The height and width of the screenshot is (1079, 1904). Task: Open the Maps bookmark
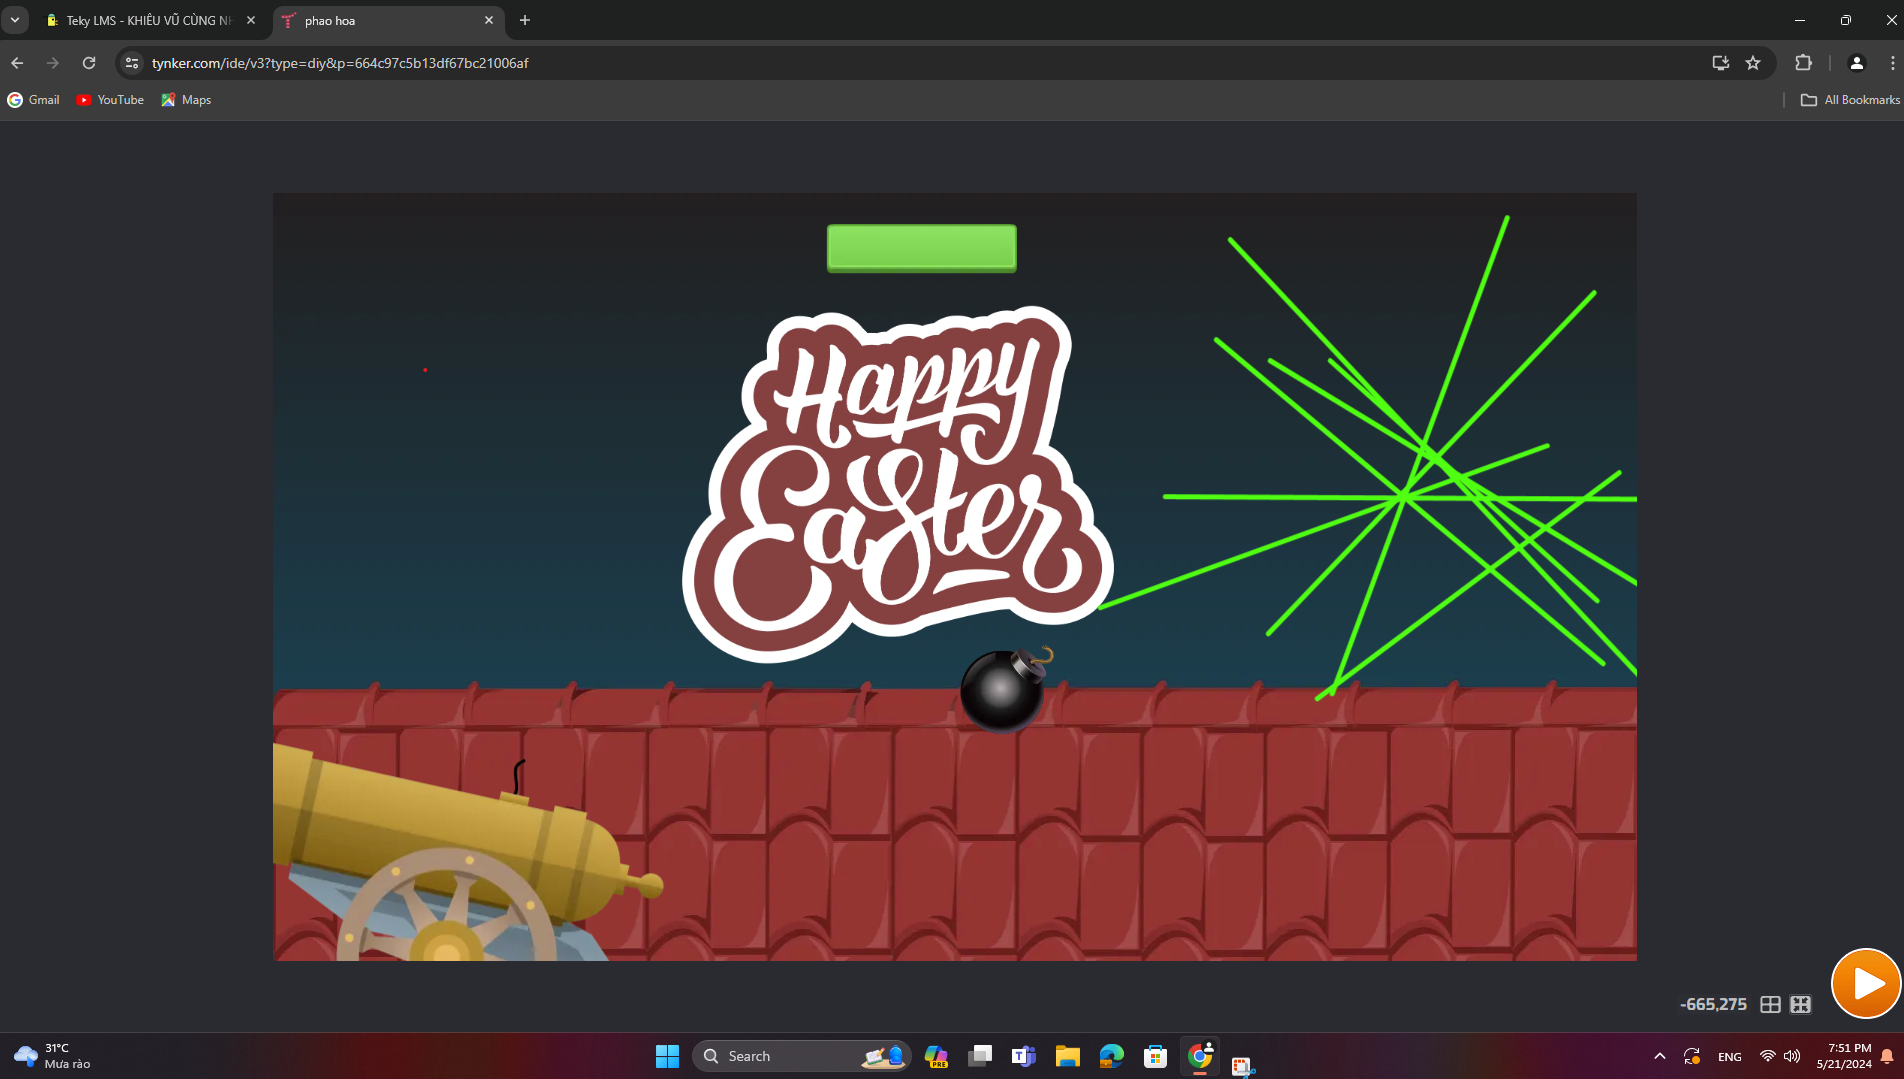coord(186,100)
